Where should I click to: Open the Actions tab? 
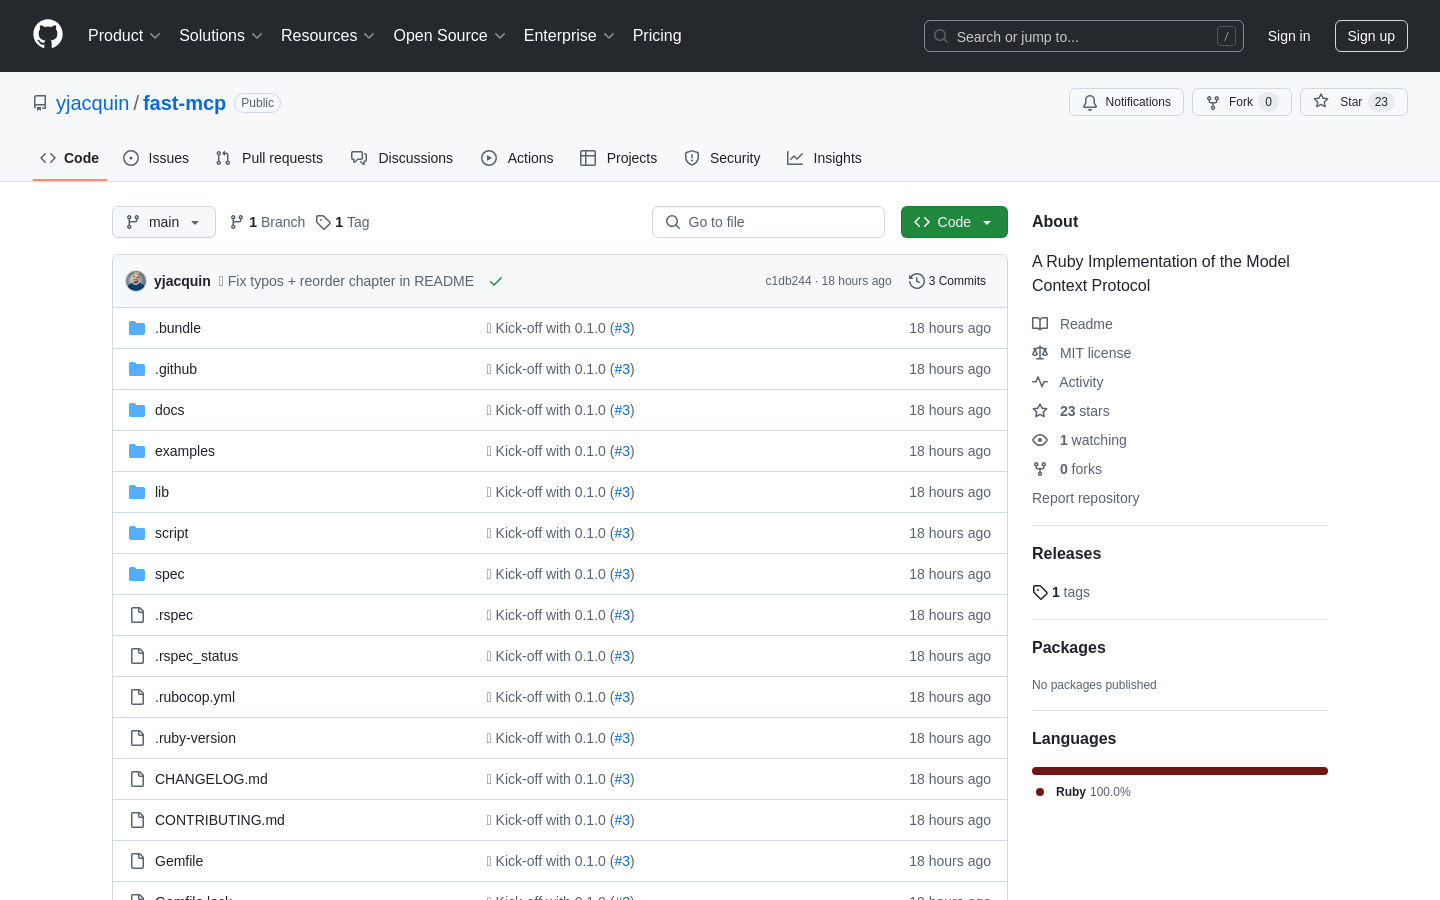click(517, 158)
